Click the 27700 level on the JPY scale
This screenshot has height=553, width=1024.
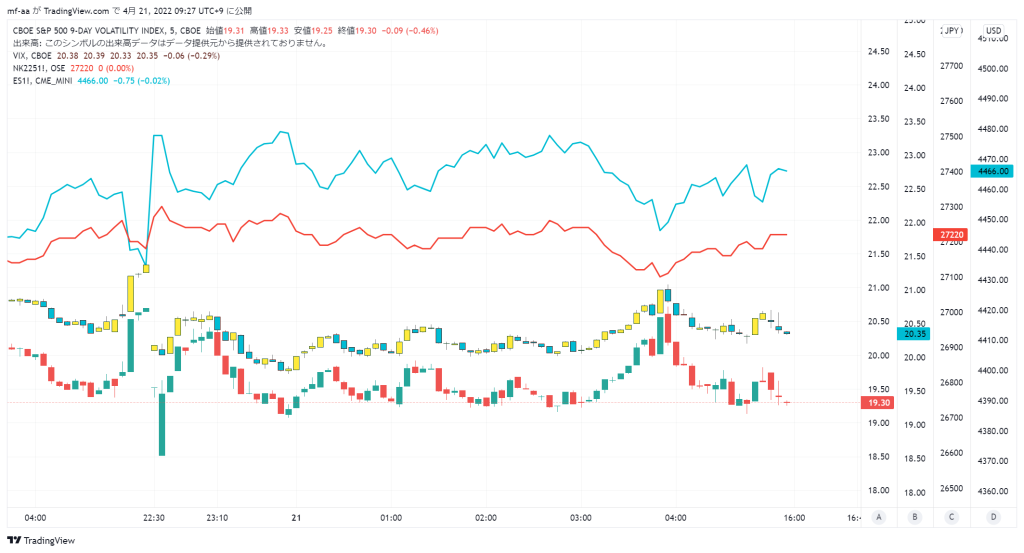pyautogui.click(x=952, y=66)
